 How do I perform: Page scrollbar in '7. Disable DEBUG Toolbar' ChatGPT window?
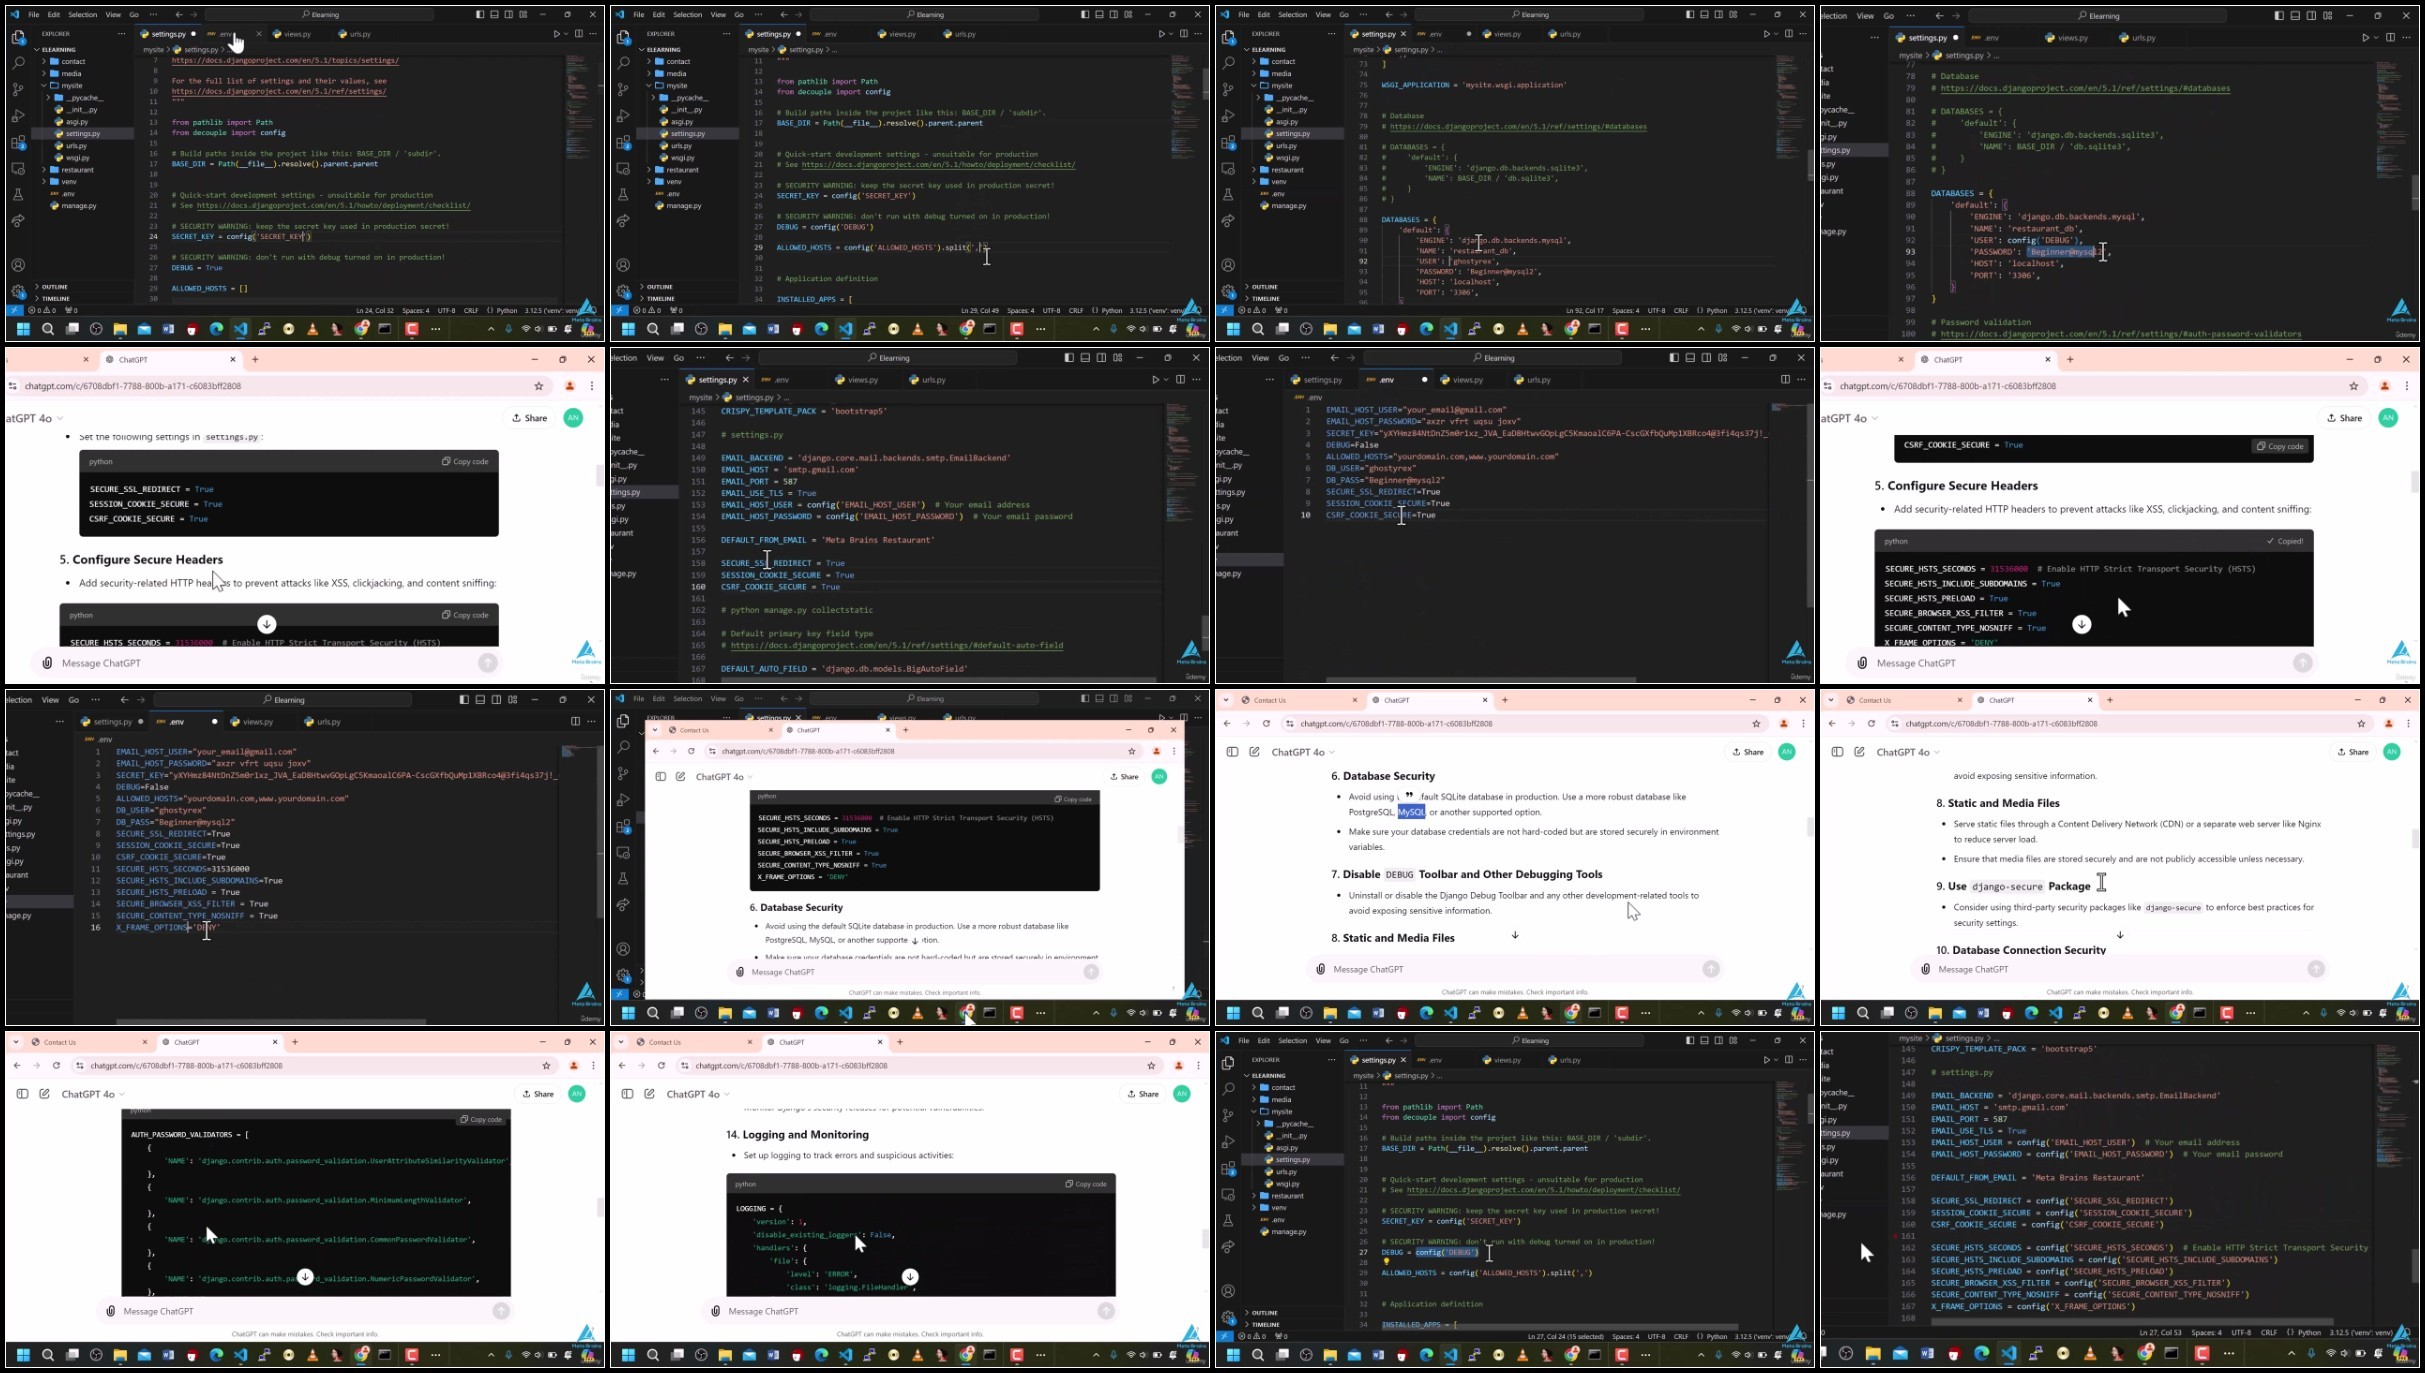tap(1809, 828)
